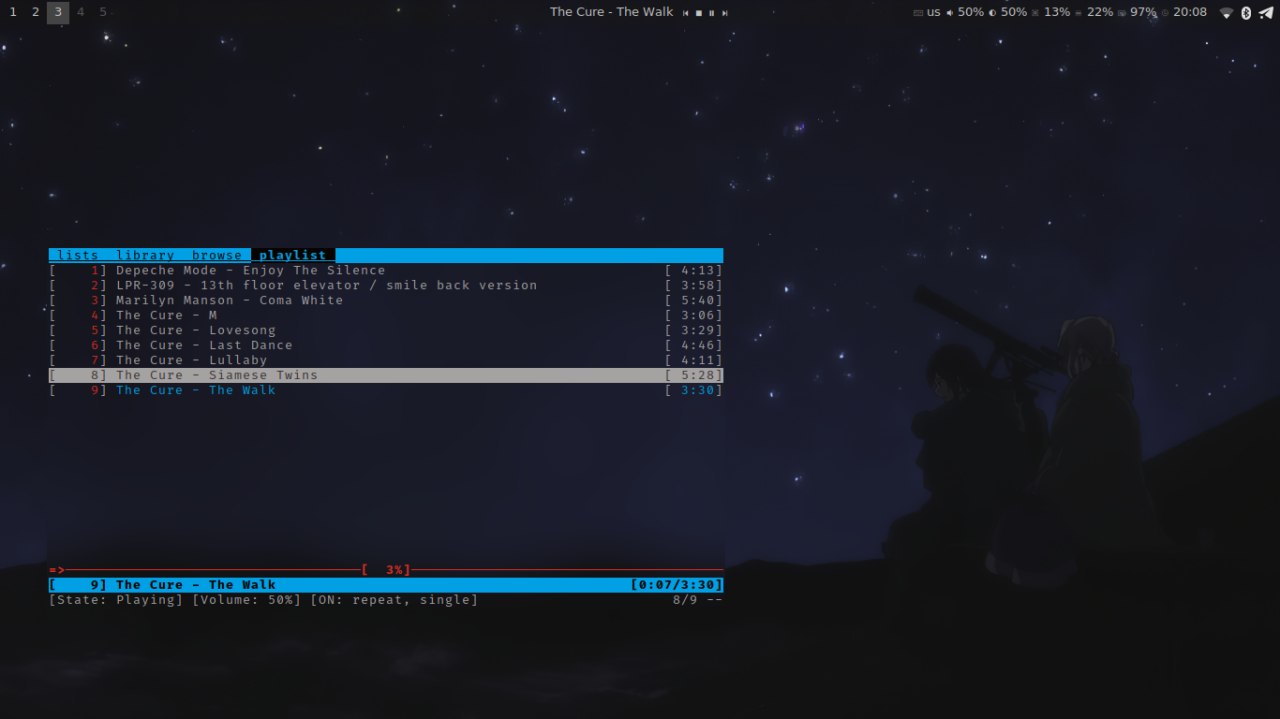Viewport: 1280px width, 719px height.
Task: Select playing track 'The Cure - The Walk' in playlist
Action: pos(385,390)
